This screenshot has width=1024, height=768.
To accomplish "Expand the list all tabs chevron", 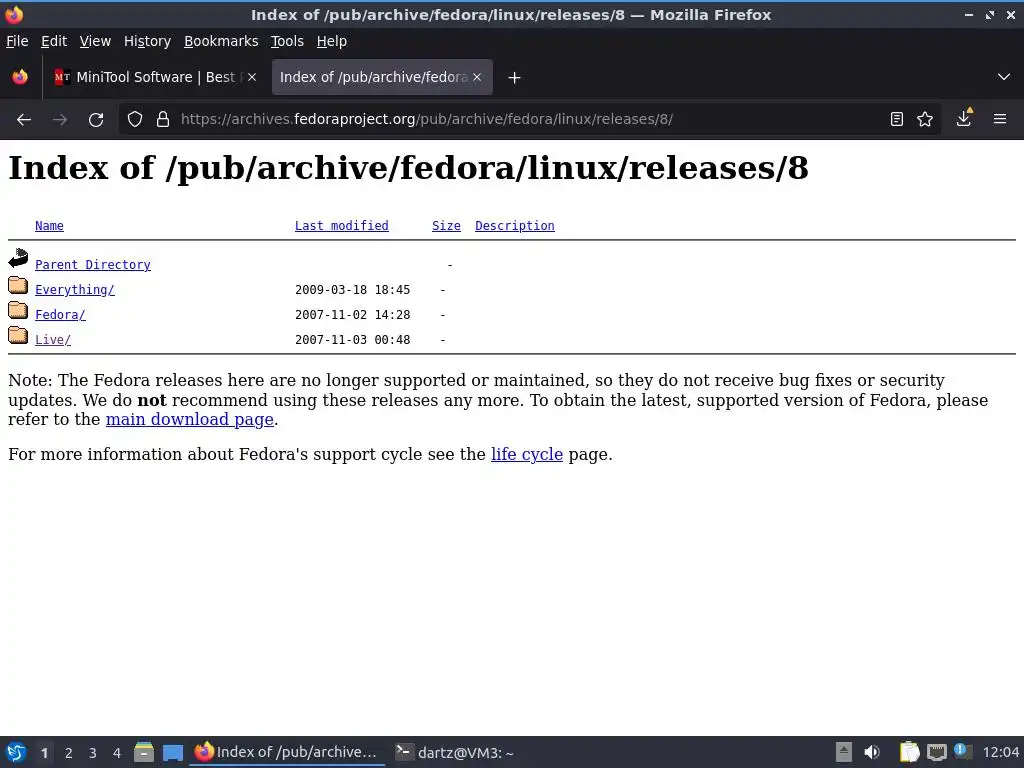I will click(x=1004, y=77).
